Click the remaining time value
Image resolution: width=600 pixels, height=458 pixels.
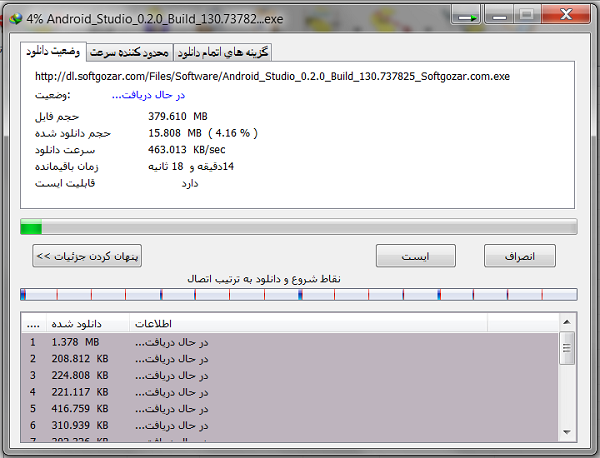coord(191,166)
